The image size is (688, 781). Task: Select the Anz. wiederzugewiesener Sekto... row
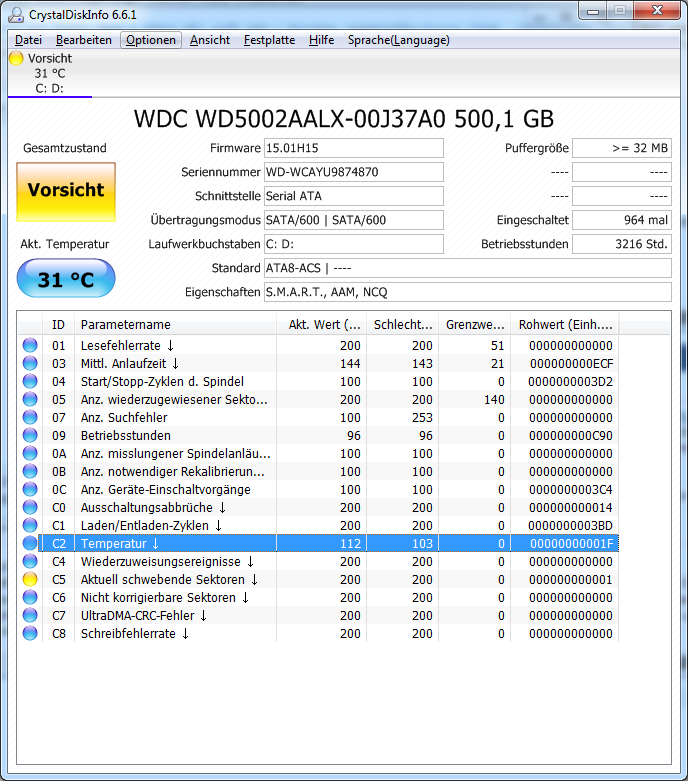tap(318, 399)
